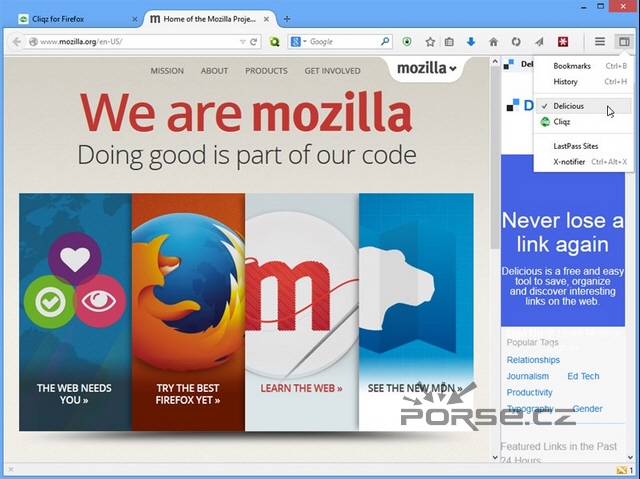640x479 pixels.
Task: Click the sidebar panel toolbar button
Action: coord(623,42)
